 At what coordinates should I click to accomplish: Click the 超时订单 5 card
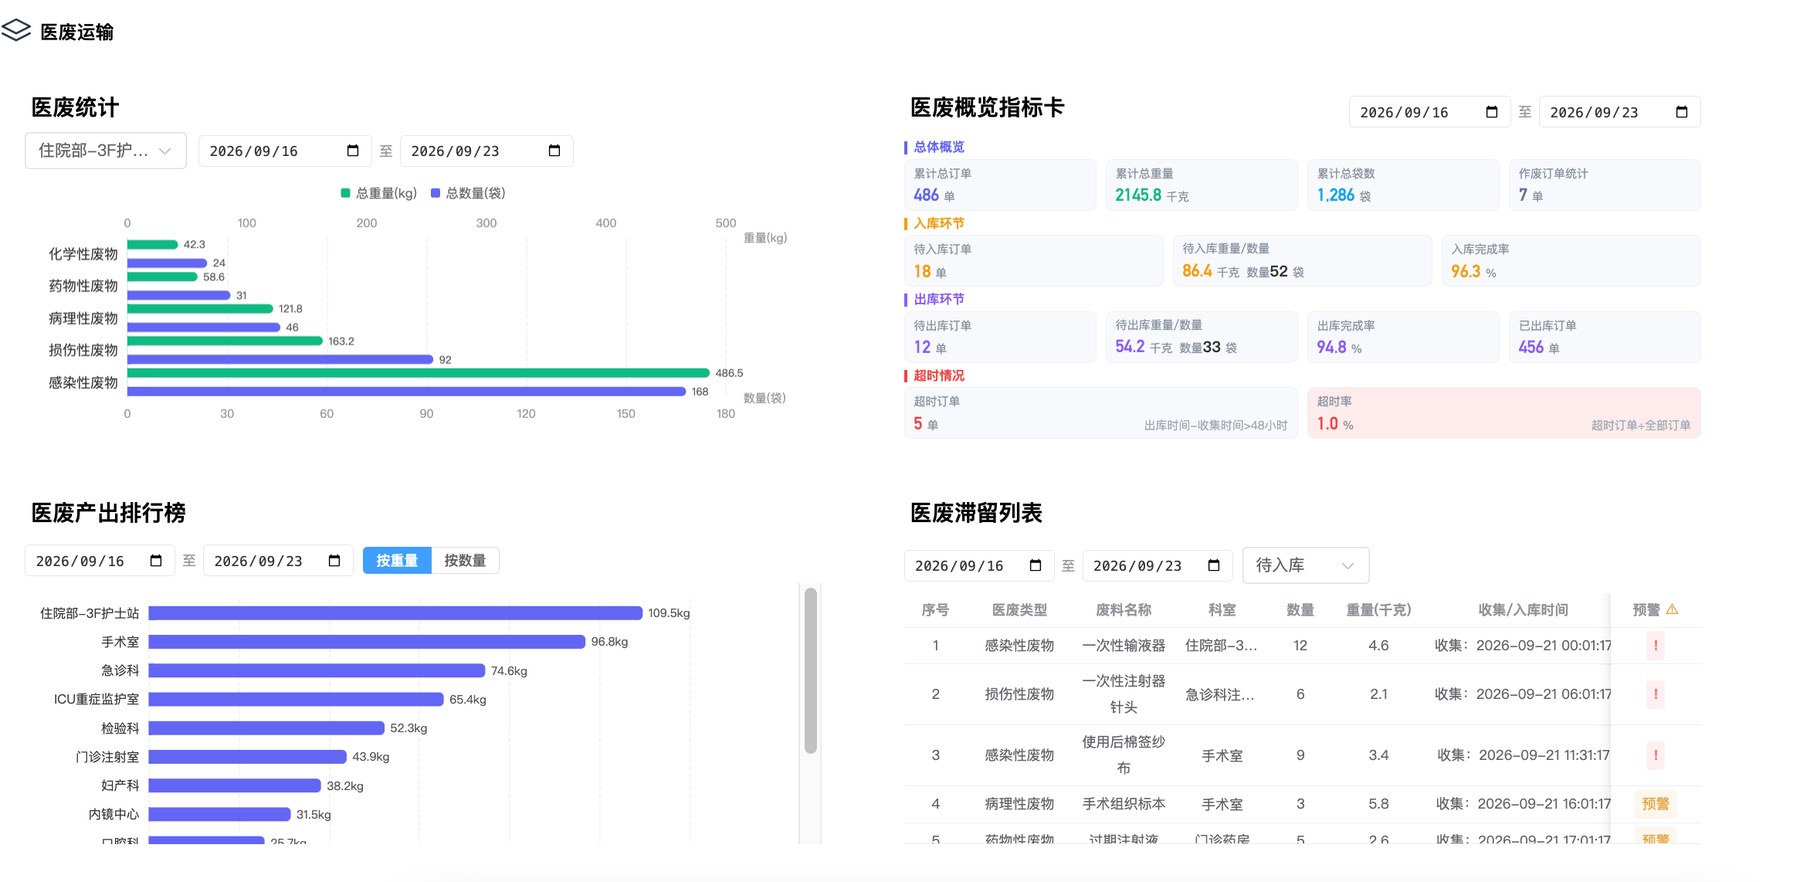coord(1101,413)
